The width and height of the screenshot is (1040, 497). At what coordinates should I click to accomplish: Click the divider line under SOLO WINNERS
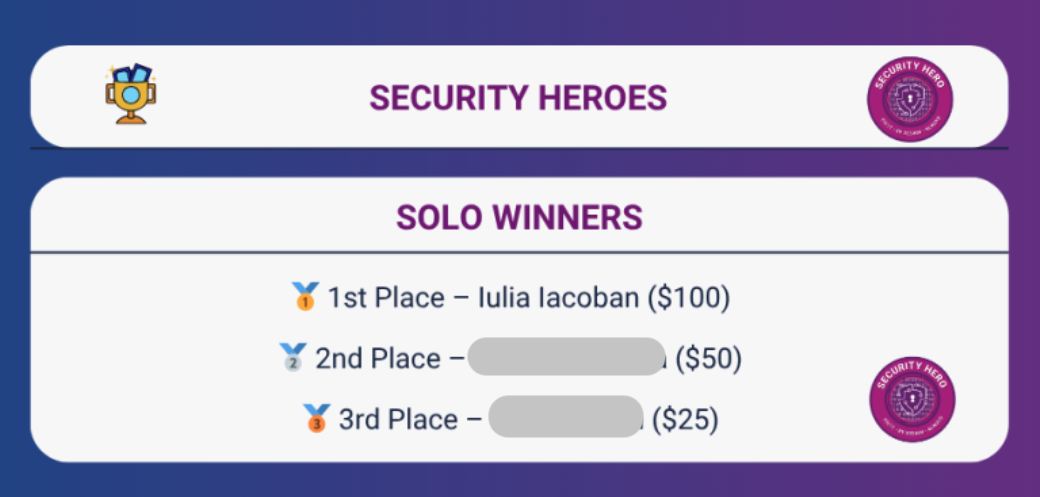coord(519,252)
